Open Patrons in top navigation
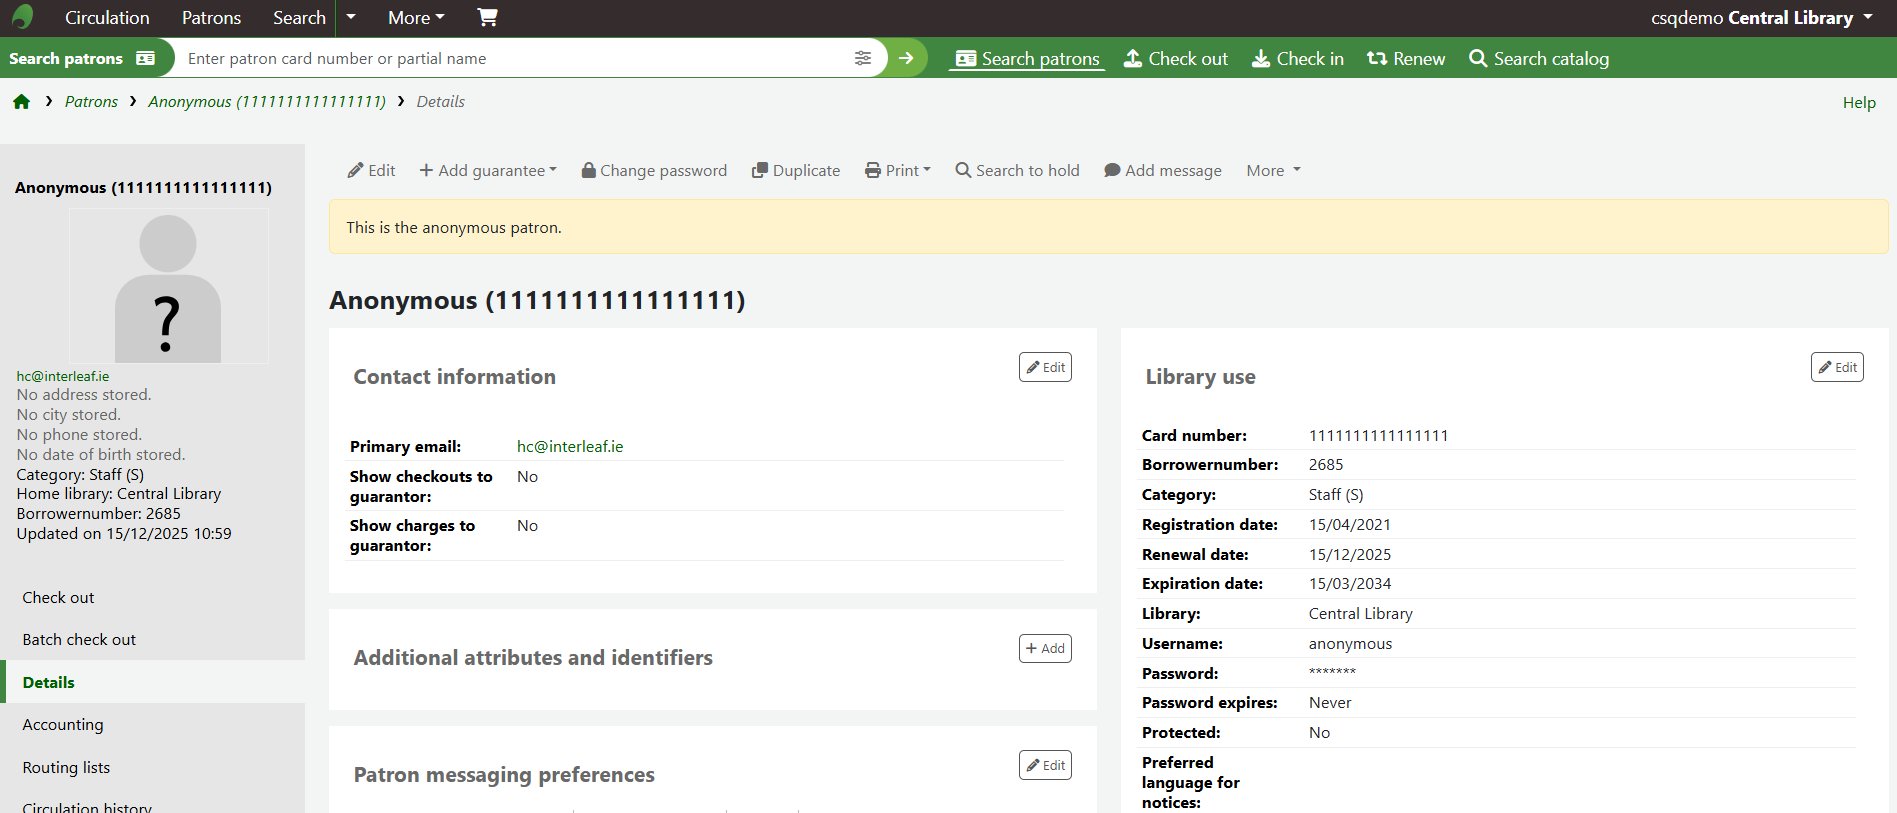The height and width of the screenshot is (813, 1897). pyautogui.click(x=211, y=17)
